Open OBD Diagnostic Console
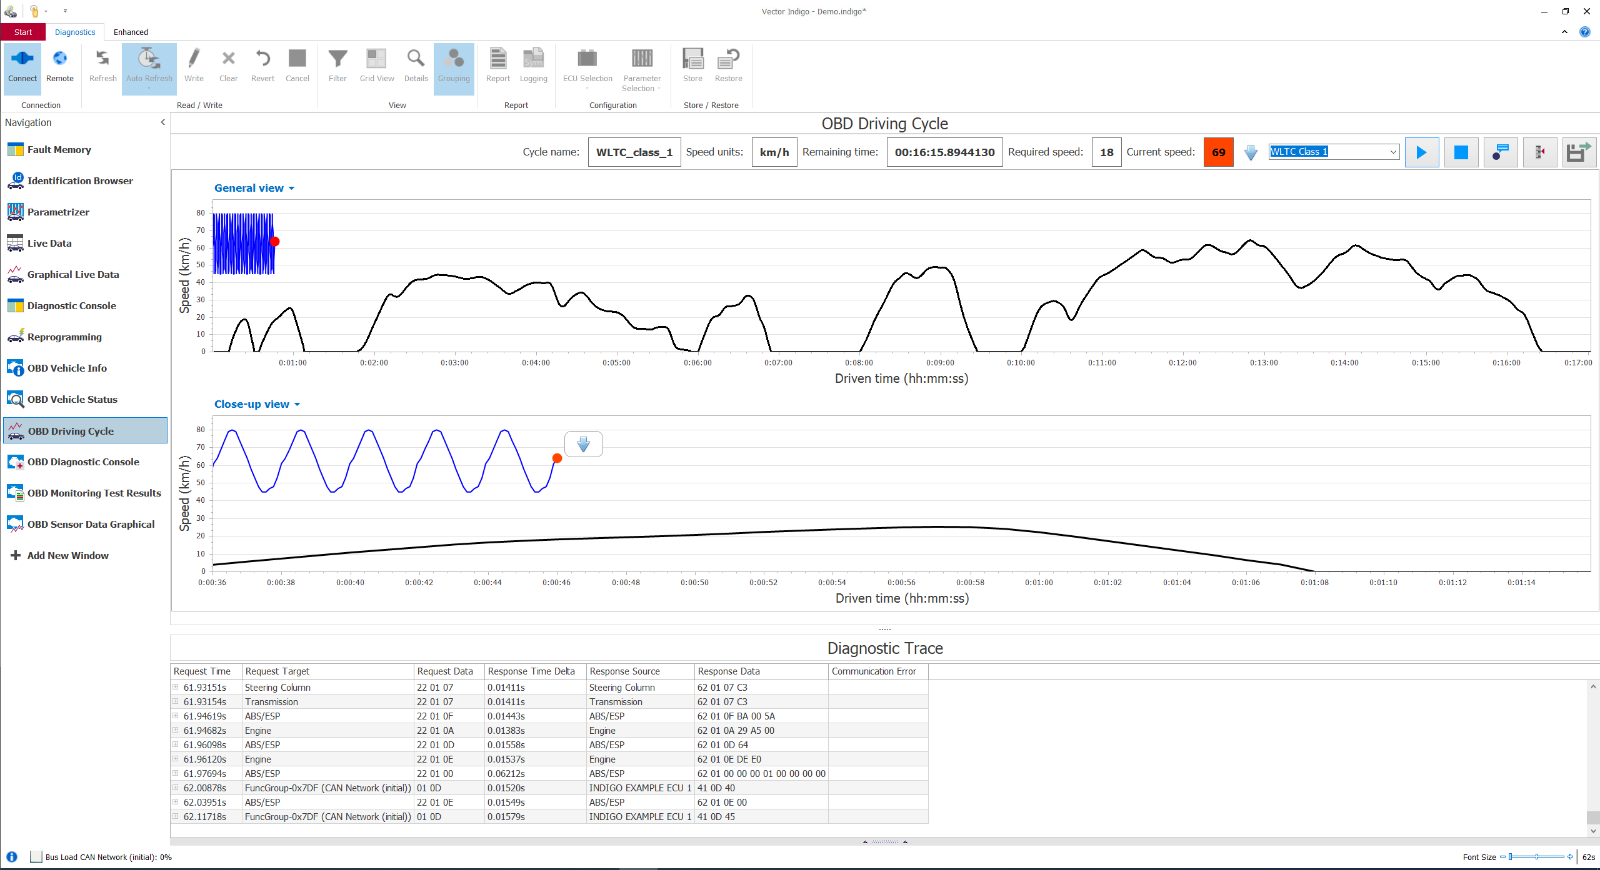Image resolution: width=1600 pixels, height=870 pixels. point(83,462)
